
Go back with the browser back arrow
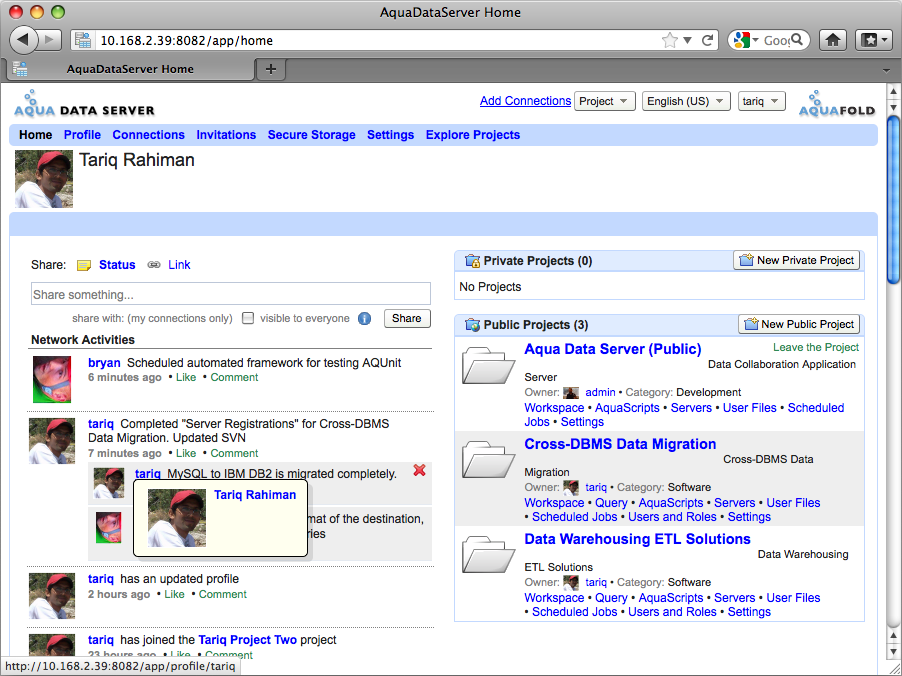point(23,40)
